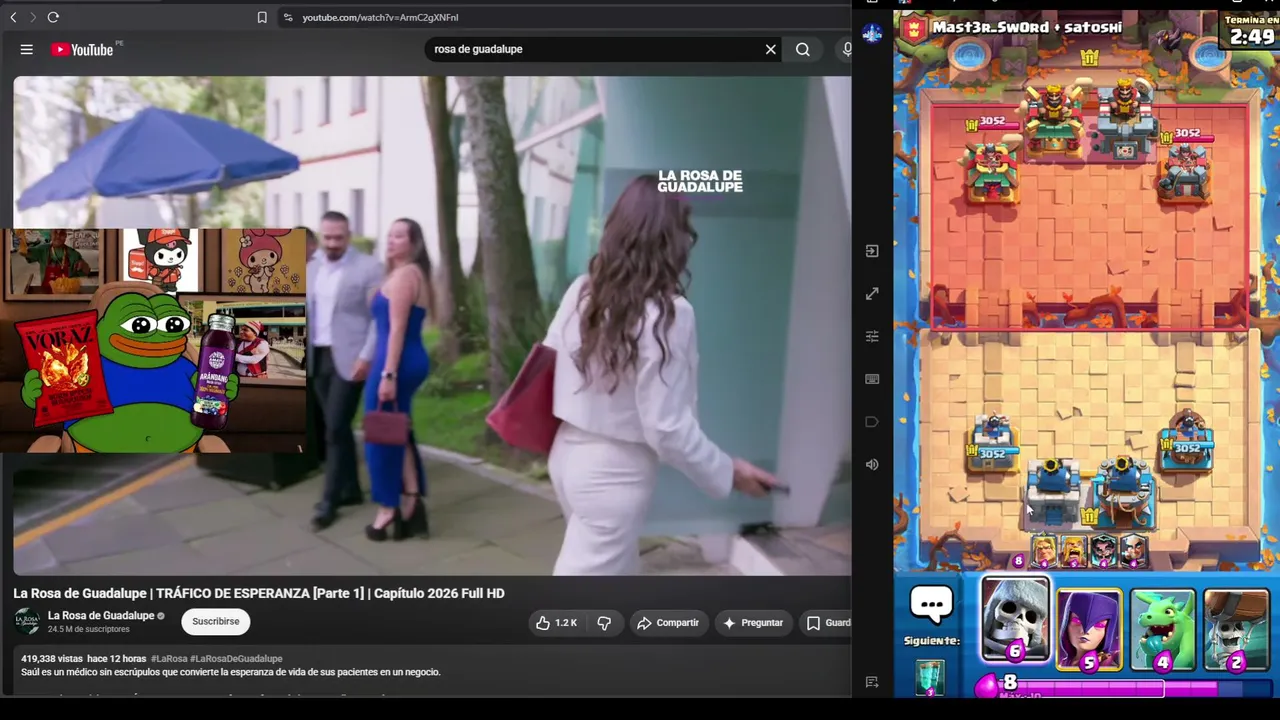Select the Witch card costing 5

pos(1089,629)
